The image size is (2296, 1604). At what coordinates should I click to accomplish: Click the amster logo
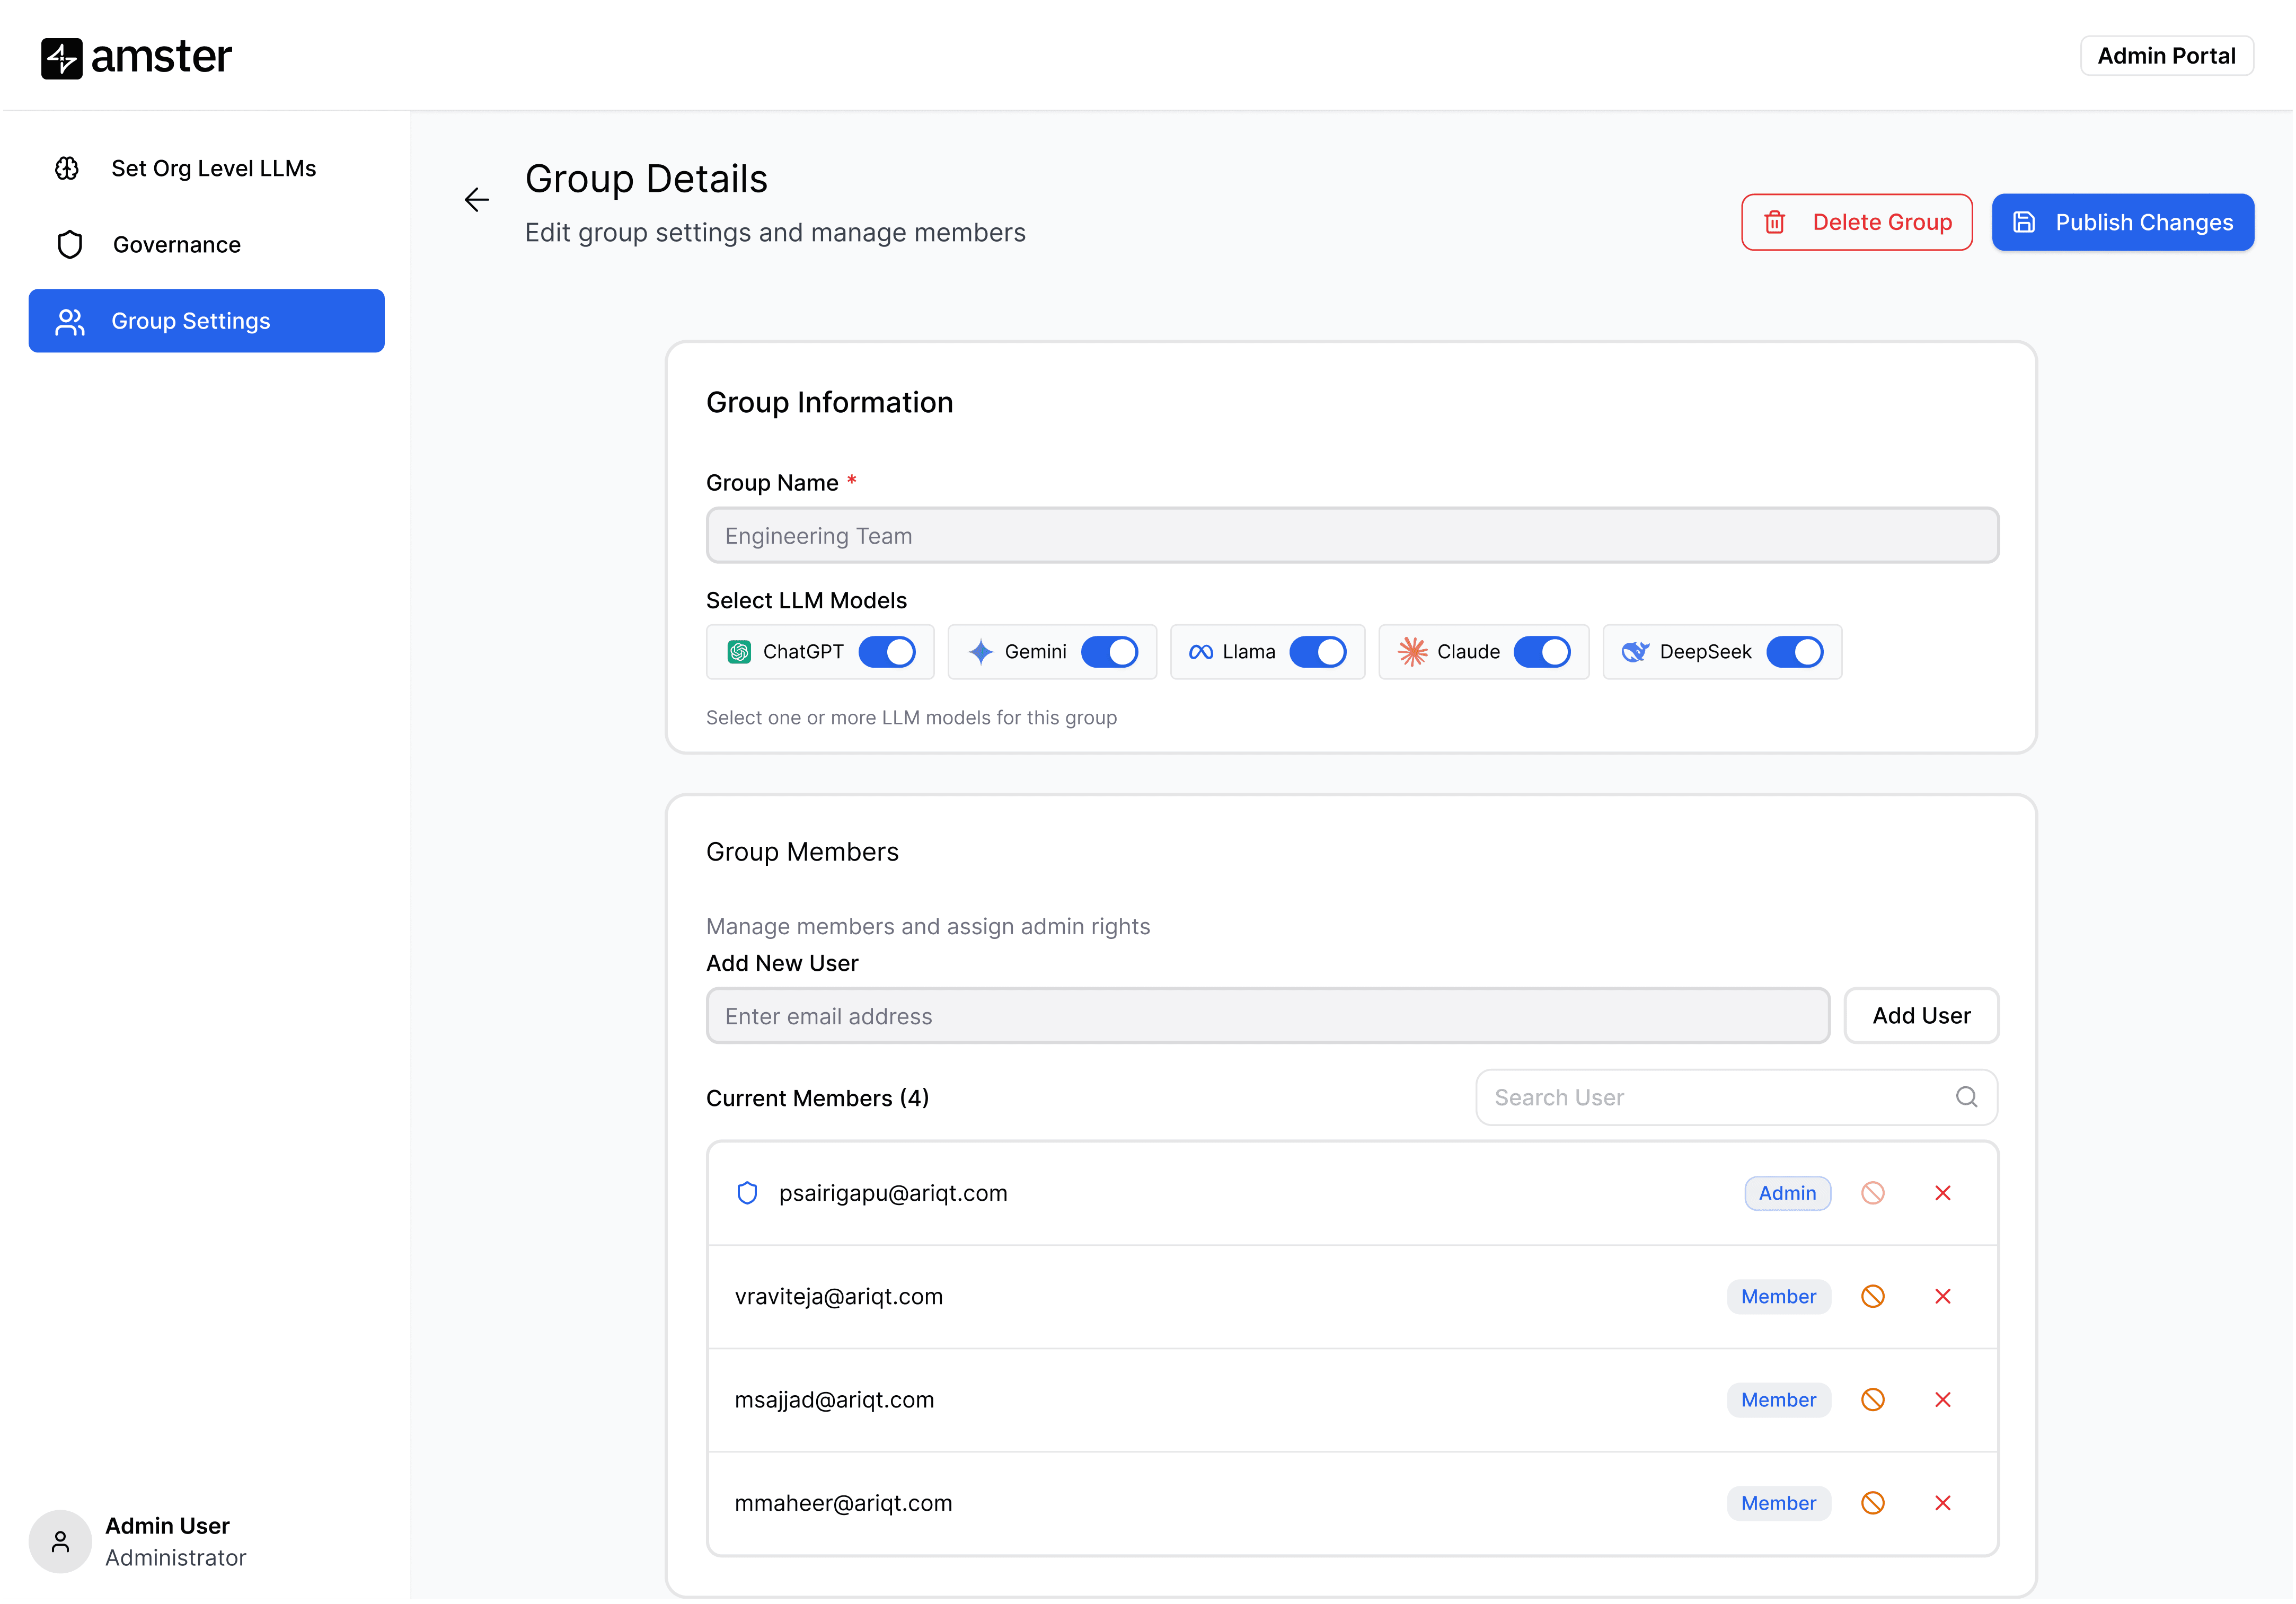[x=137, y=57]
